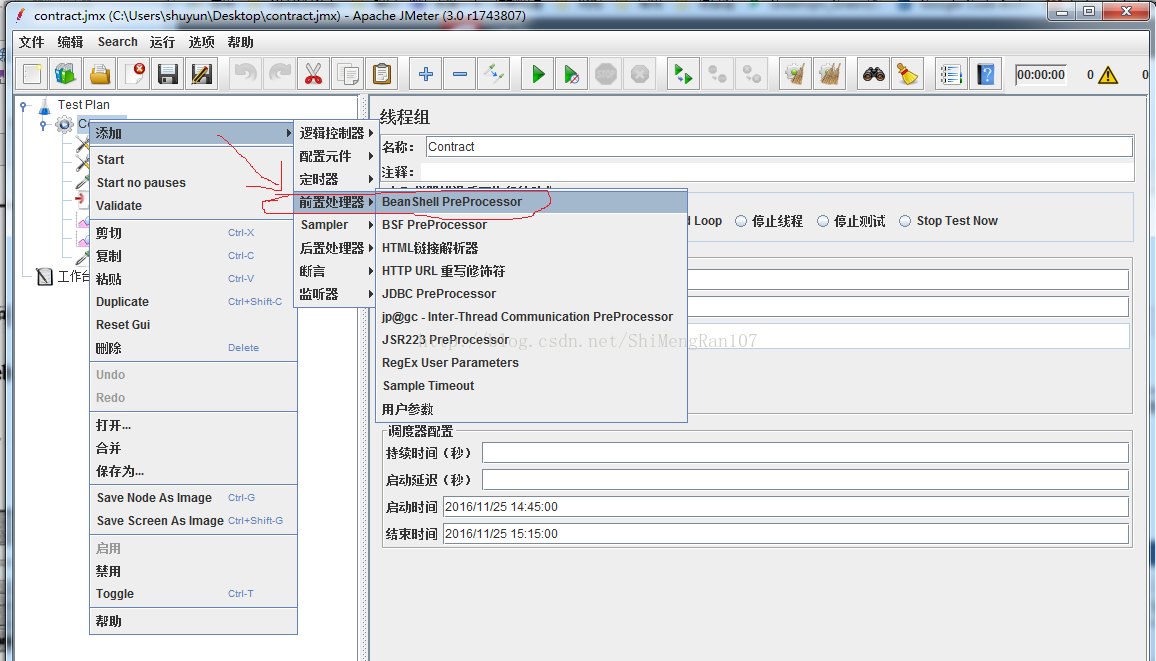Open the 运行 menu in menu bar
1156x661 pixels.
162,42
